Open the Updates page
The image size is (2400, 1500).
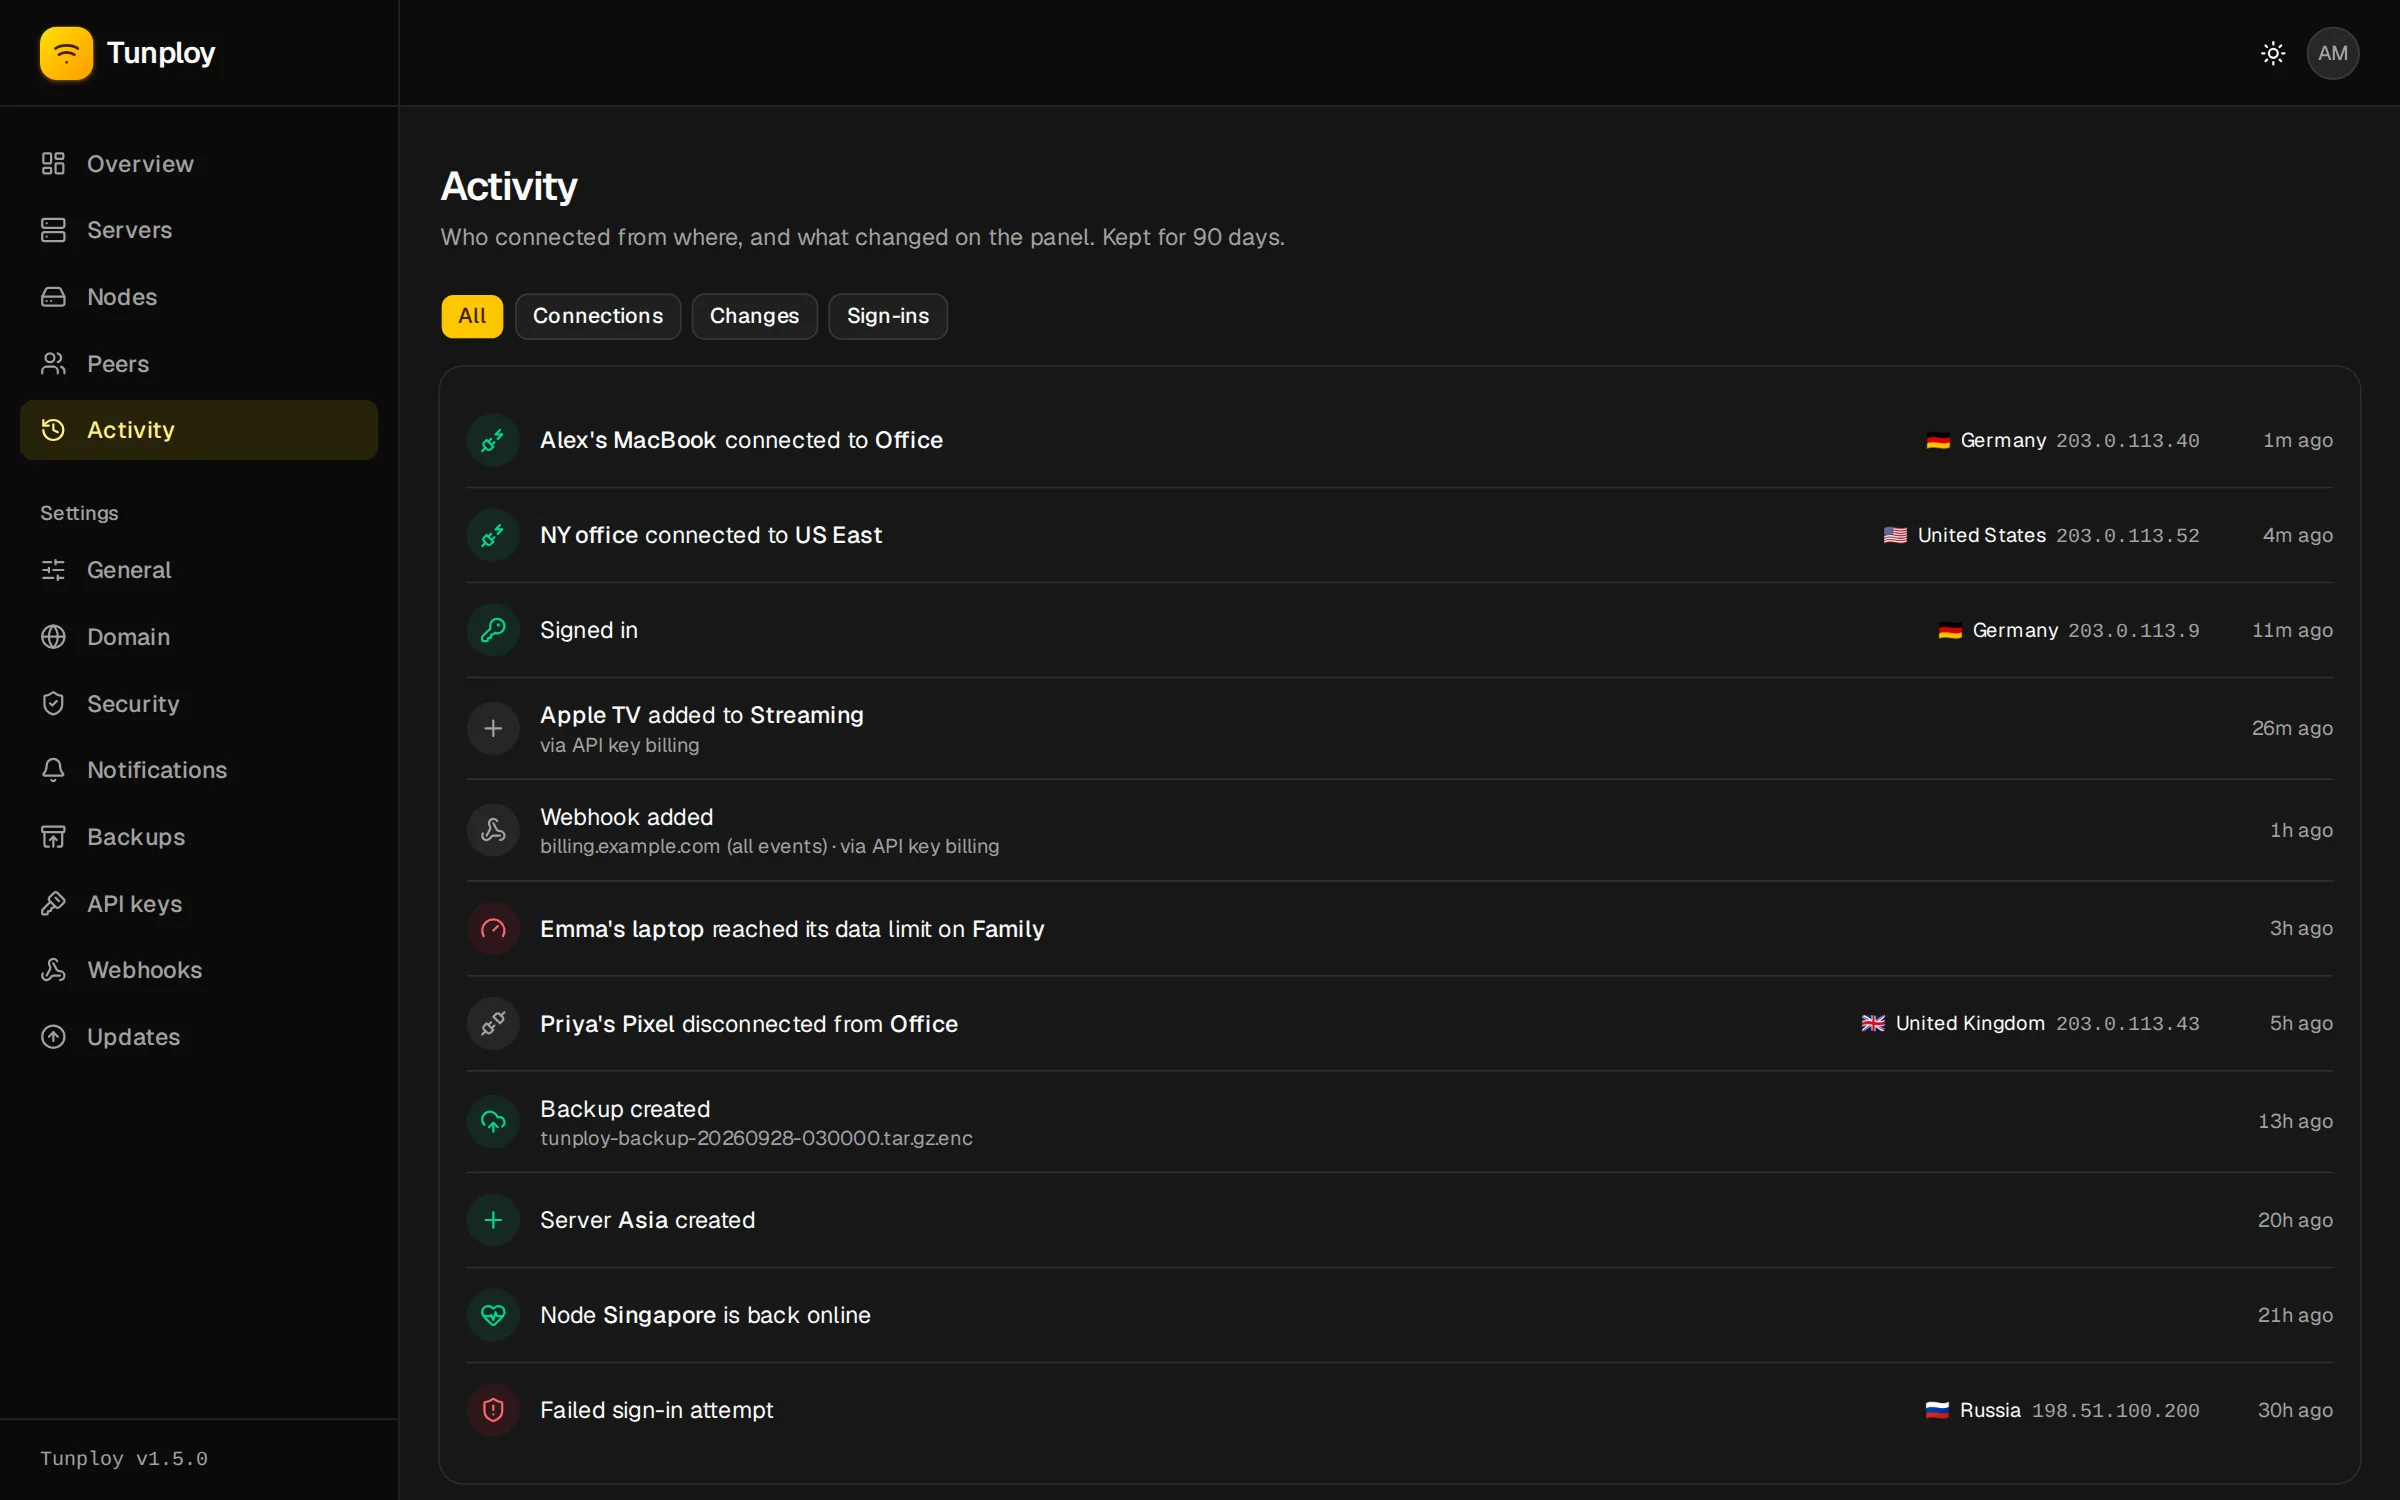click(x=199, y=1037)
